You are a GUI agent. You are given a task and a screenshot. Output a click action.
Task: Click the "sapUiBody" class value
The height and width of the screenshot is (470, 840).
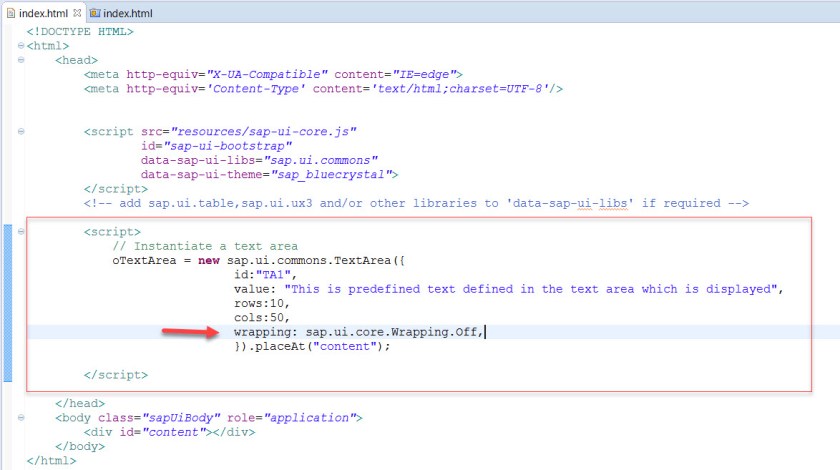point(181,418)
